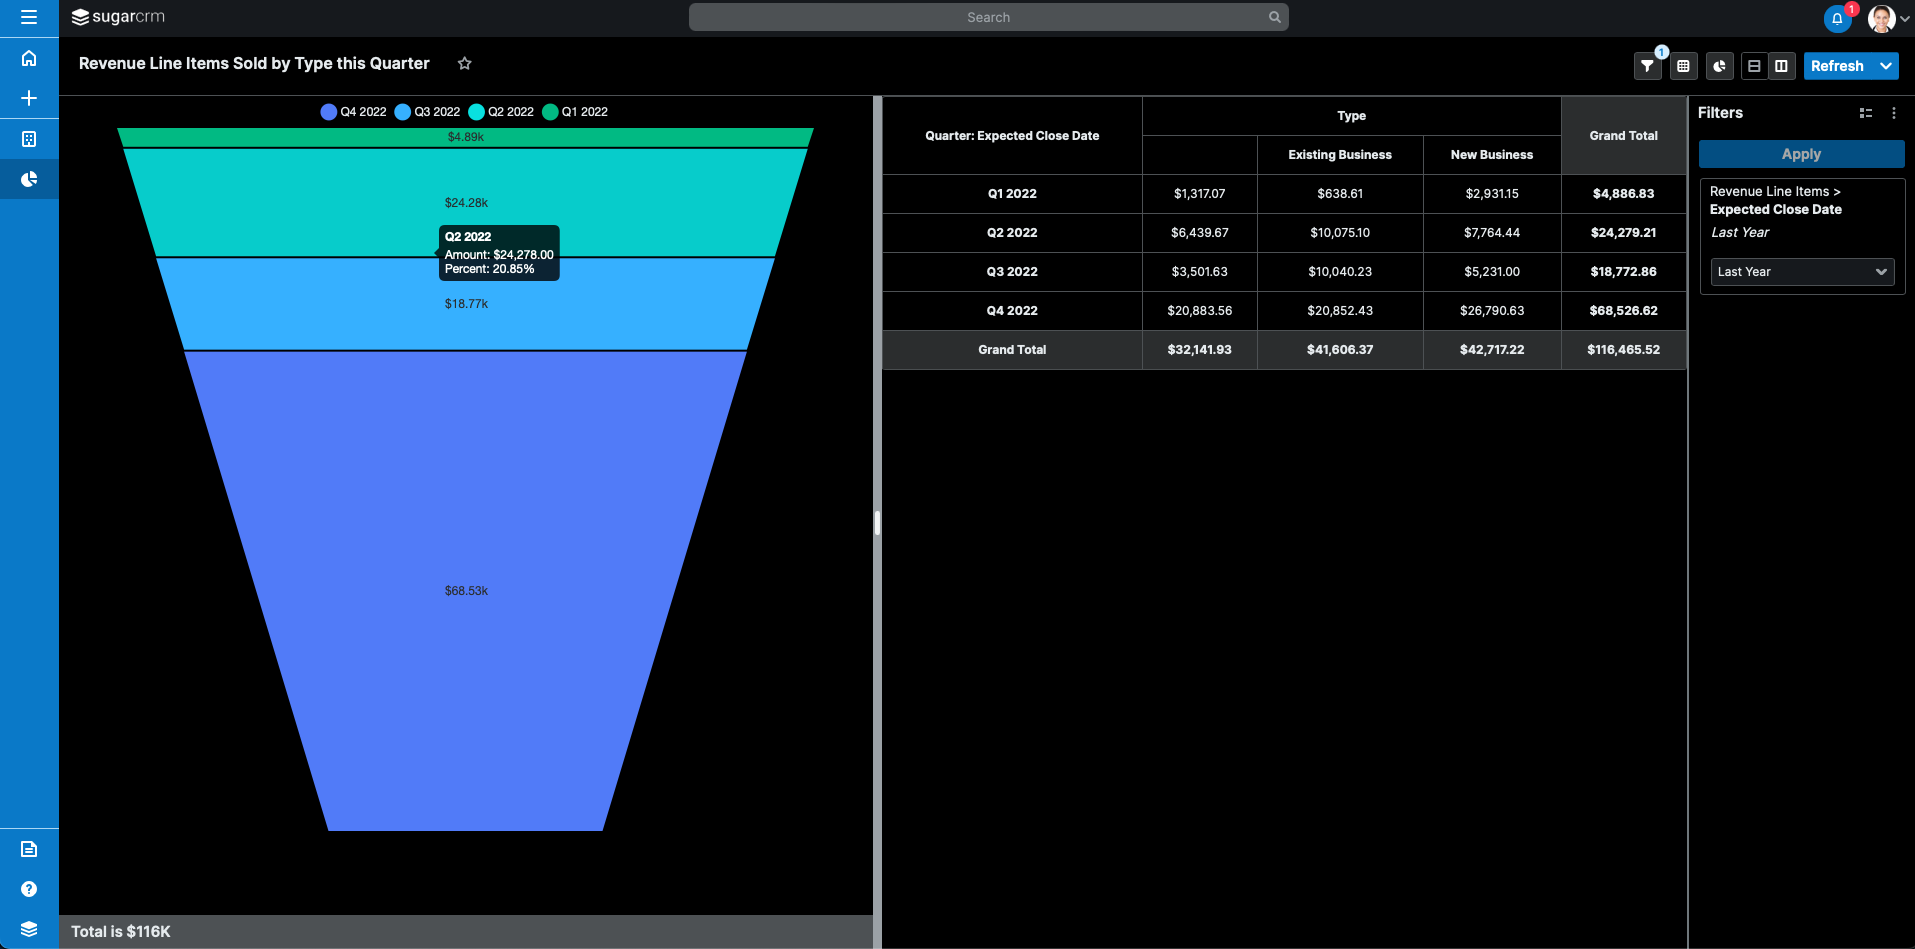1915x949 pixels.
Task: Open the hamburger navigation menu
Action: point(29,17)
